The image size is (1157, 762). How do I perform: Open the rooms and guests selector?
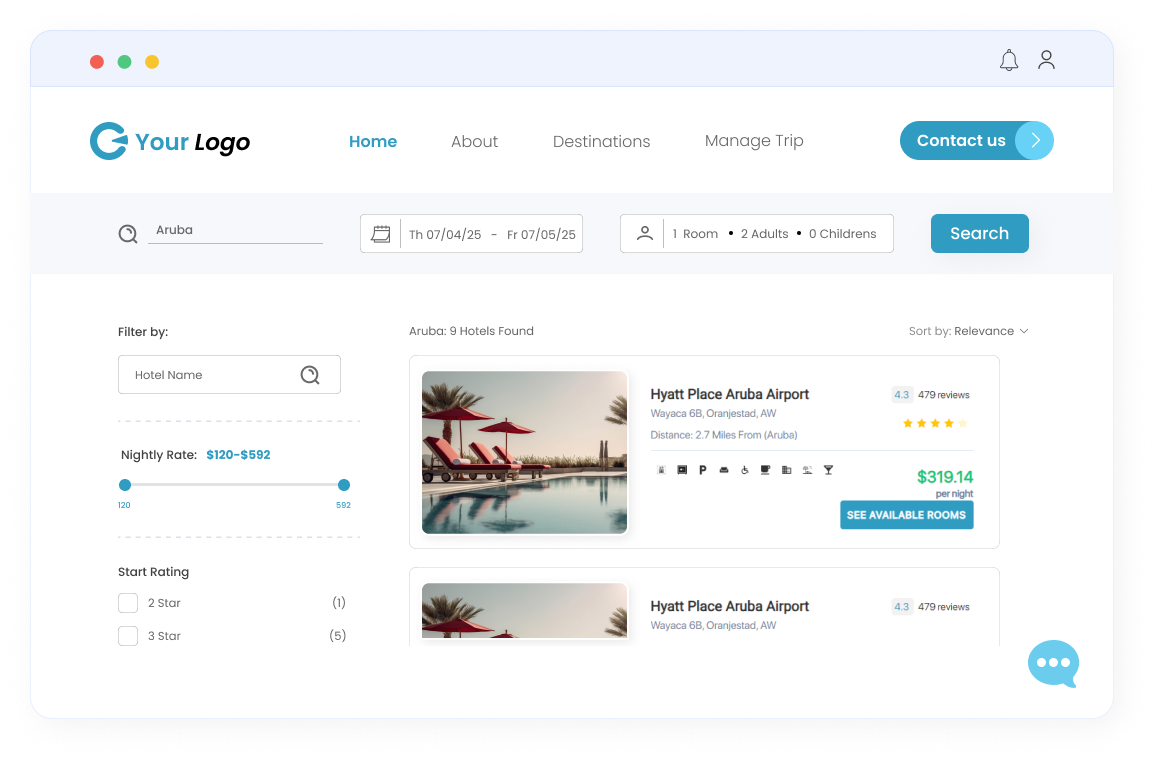pos(756,234)
